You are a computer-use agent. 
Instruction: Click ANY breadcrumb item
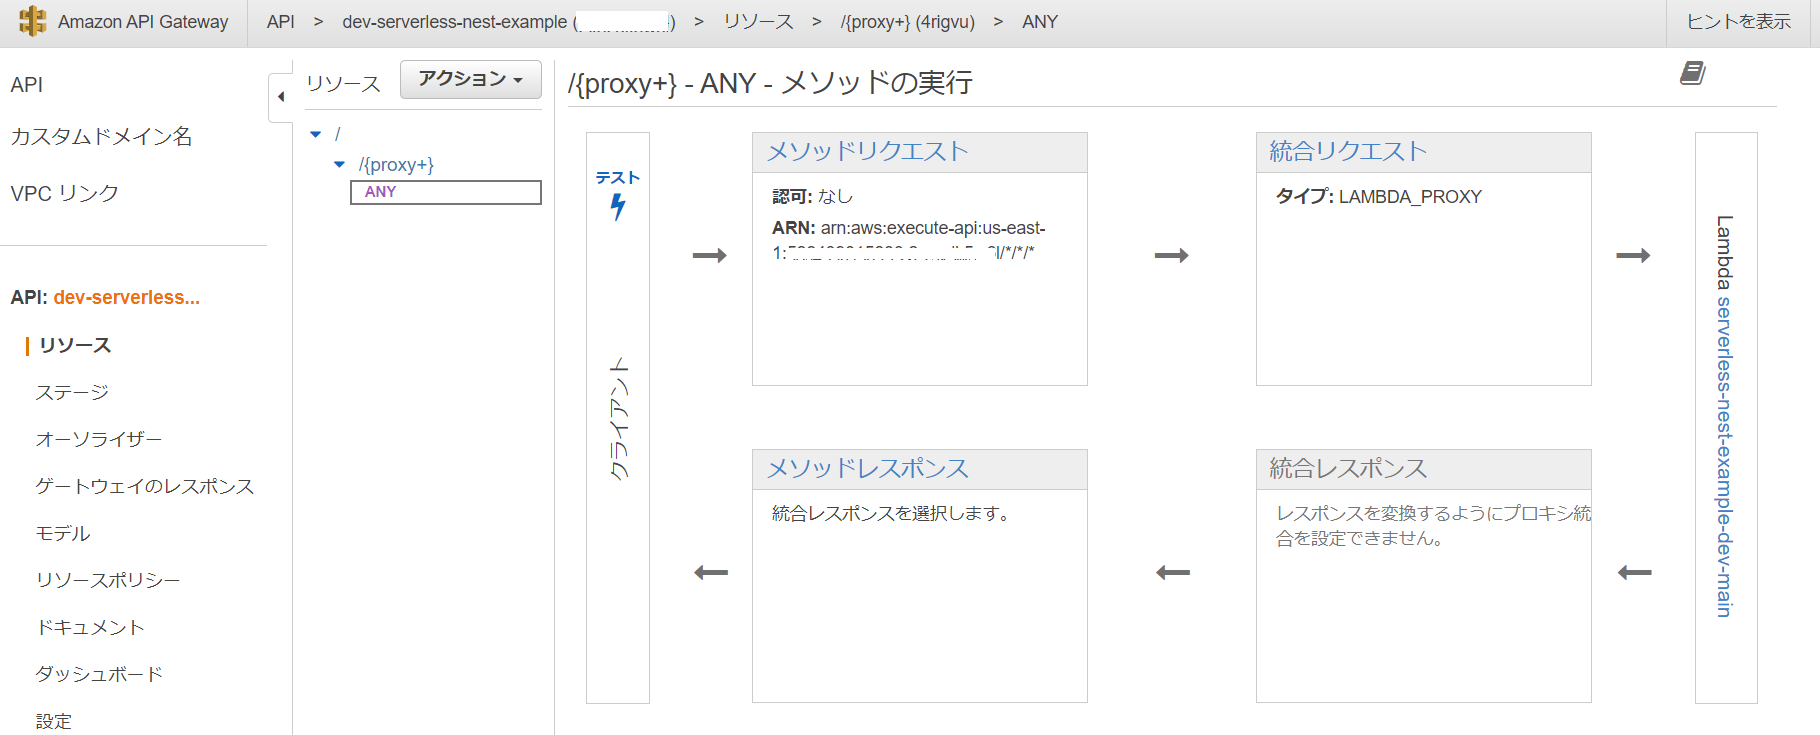click(x=1040, y=22)
